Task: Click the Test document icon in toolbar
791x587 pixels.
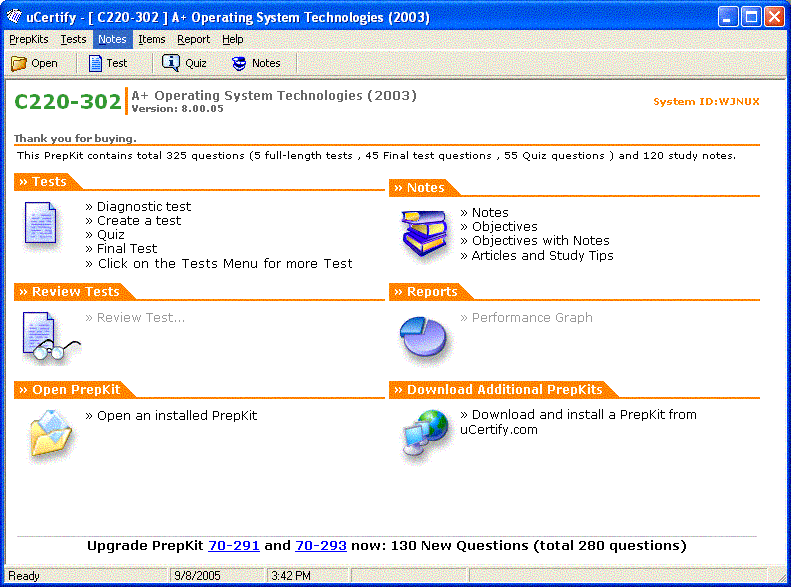Action: point(95,63)
